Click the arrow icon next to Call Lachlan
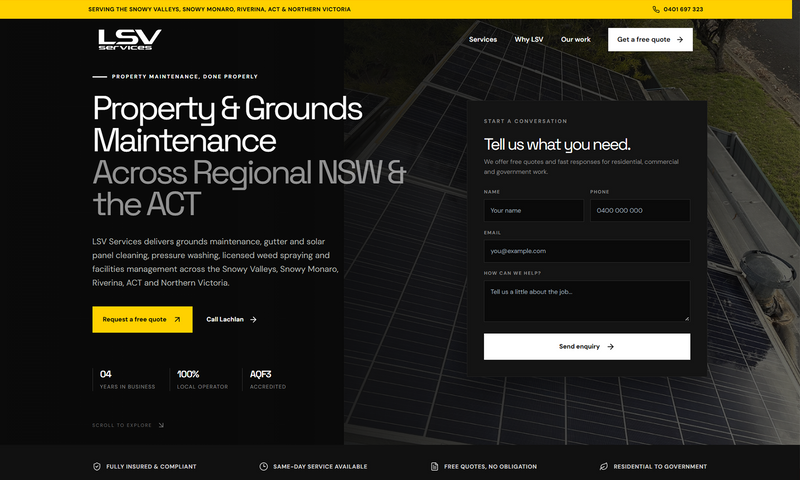 pos(253,319)
